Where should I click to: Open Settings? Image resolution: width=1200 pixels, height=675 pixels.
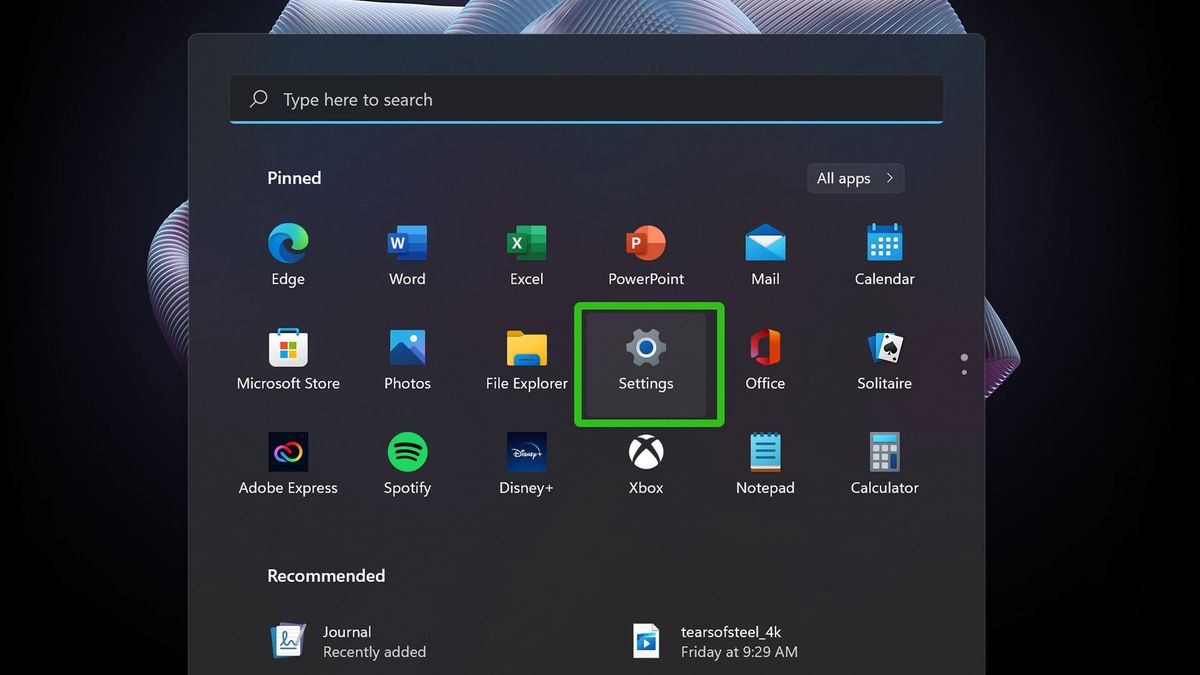tap(645, 350)
